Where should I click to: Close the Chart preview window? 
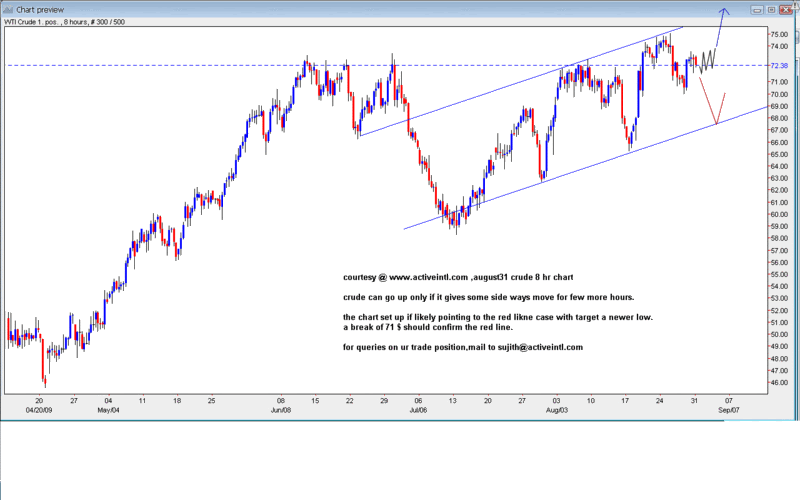click(x=788, y=9)
